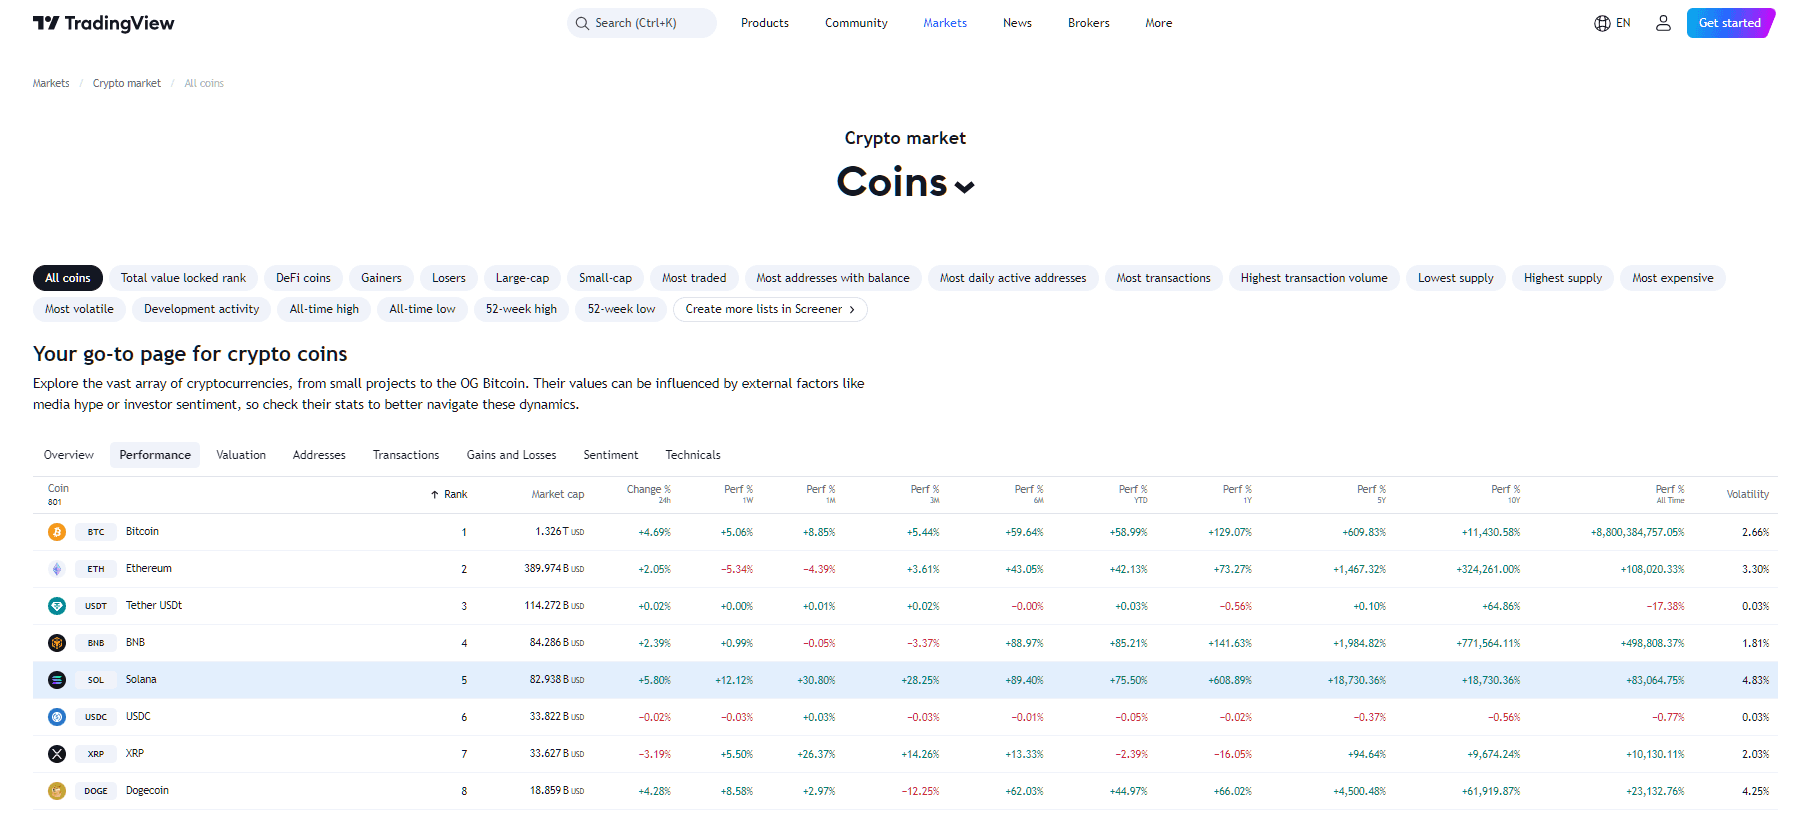Select the Development activity filter
The height and width of the screenshot is (814, 1803).
pyautogui.click(x=201, y=309)
